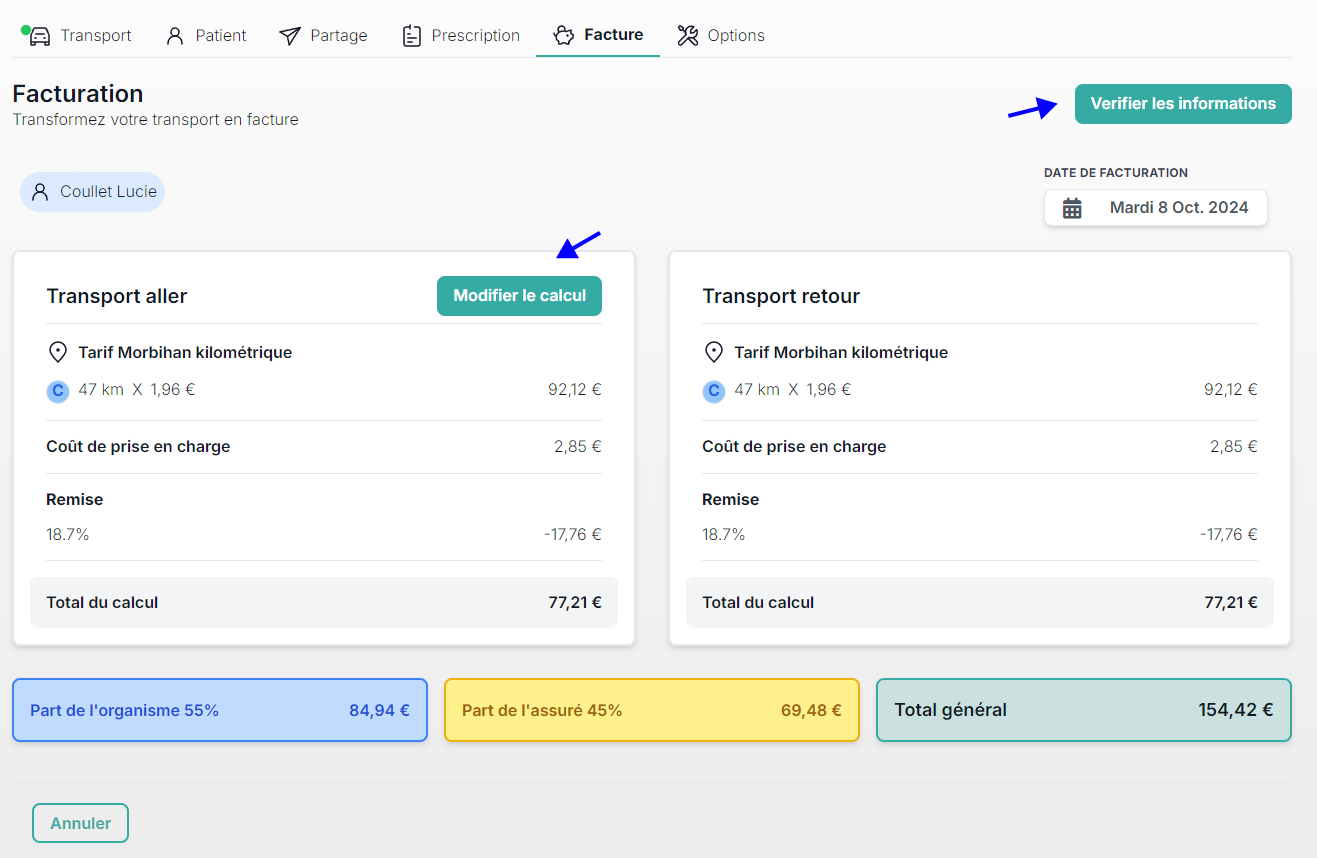Viewport: 1317px width, 858px height.
Task: Click Coût de prise en charge in Transport aller
Action: (138, 447)
